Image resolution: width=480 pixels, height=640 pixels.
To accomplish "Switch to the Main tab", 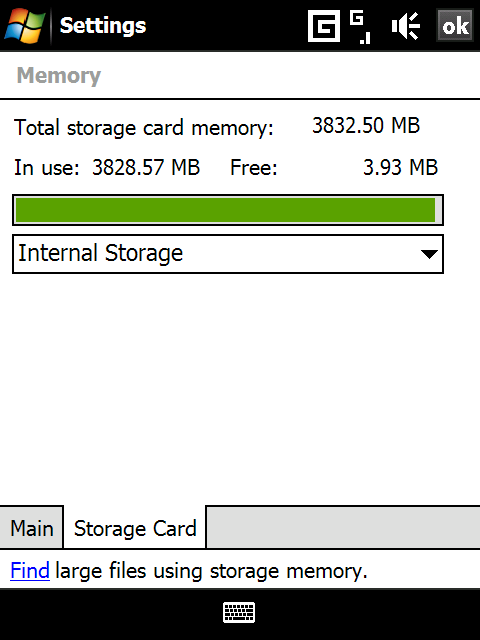I will [x=31, y=527].
